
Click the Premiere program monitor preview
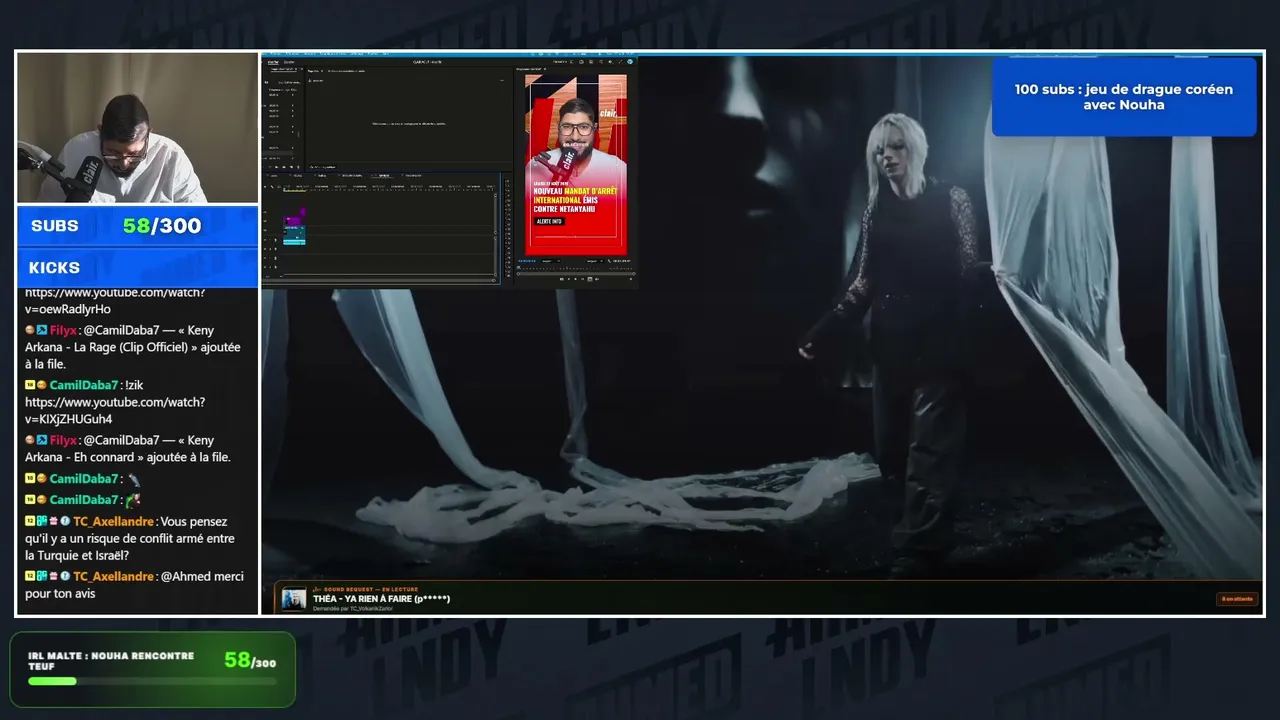click(576, 165)
